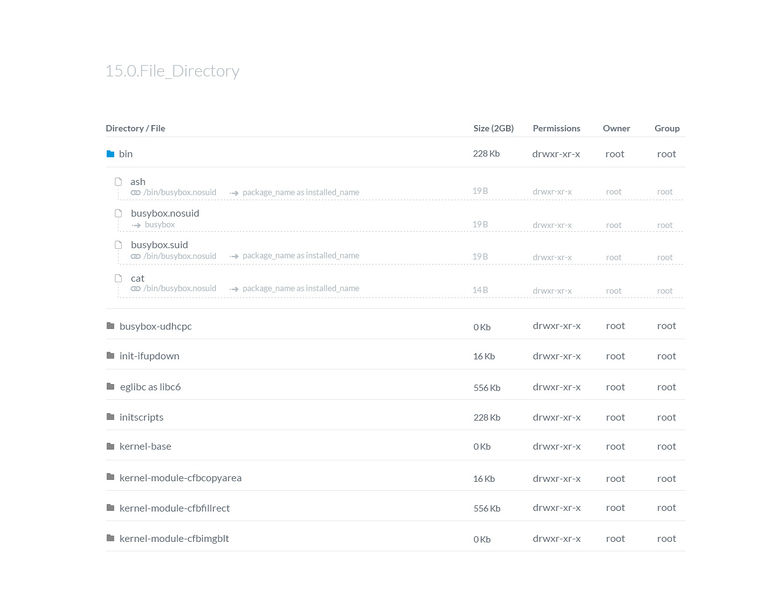The image size is (780, 600).
Task: Click the busybox.nosuid file icon
Action: coord(118,213)
